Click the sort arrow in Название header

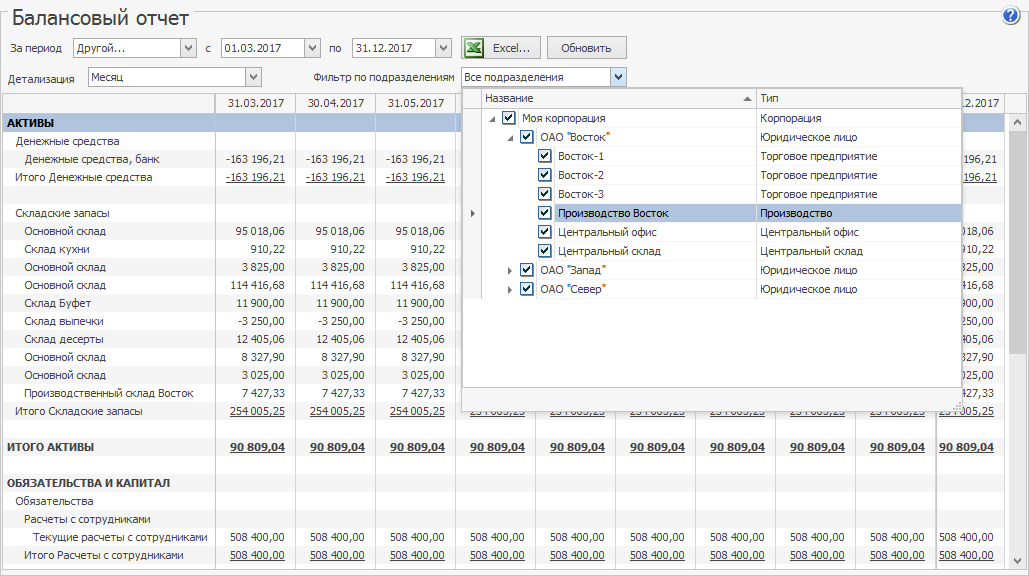coord(747,99)
